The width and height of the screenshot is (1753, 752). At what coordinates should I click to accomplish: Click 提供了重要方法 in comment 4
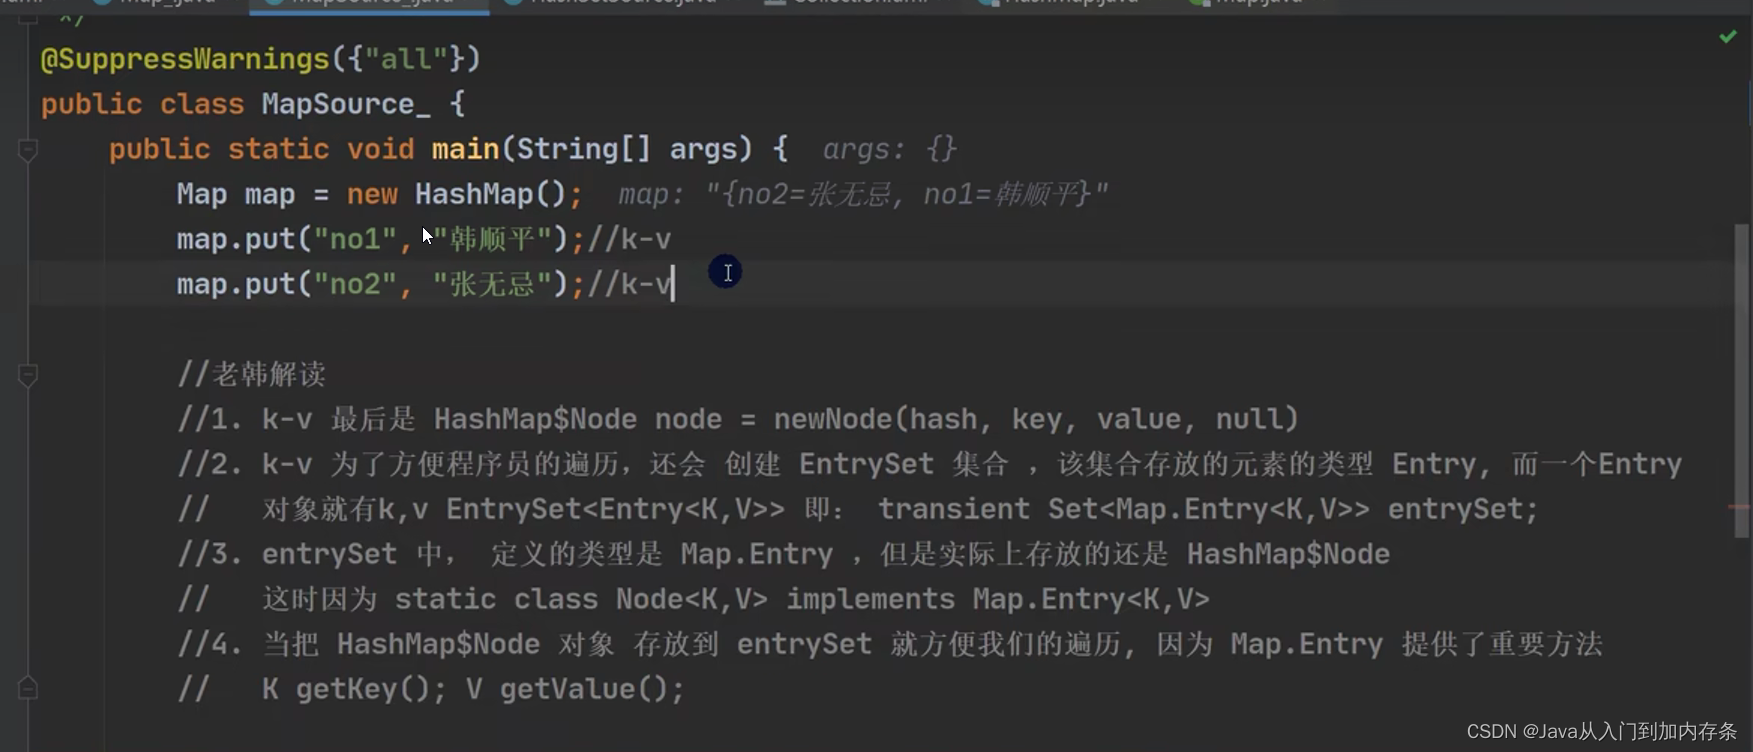pyautogui.click(x=1502, y=644)
